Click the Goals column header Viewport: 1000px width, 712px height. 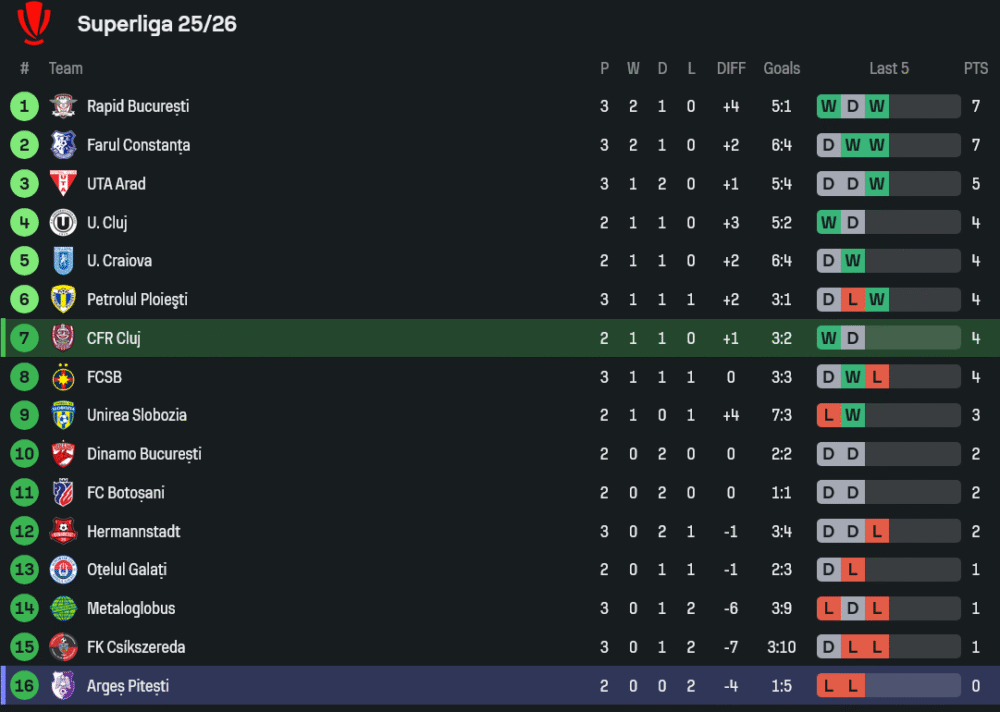pos(781,68)
